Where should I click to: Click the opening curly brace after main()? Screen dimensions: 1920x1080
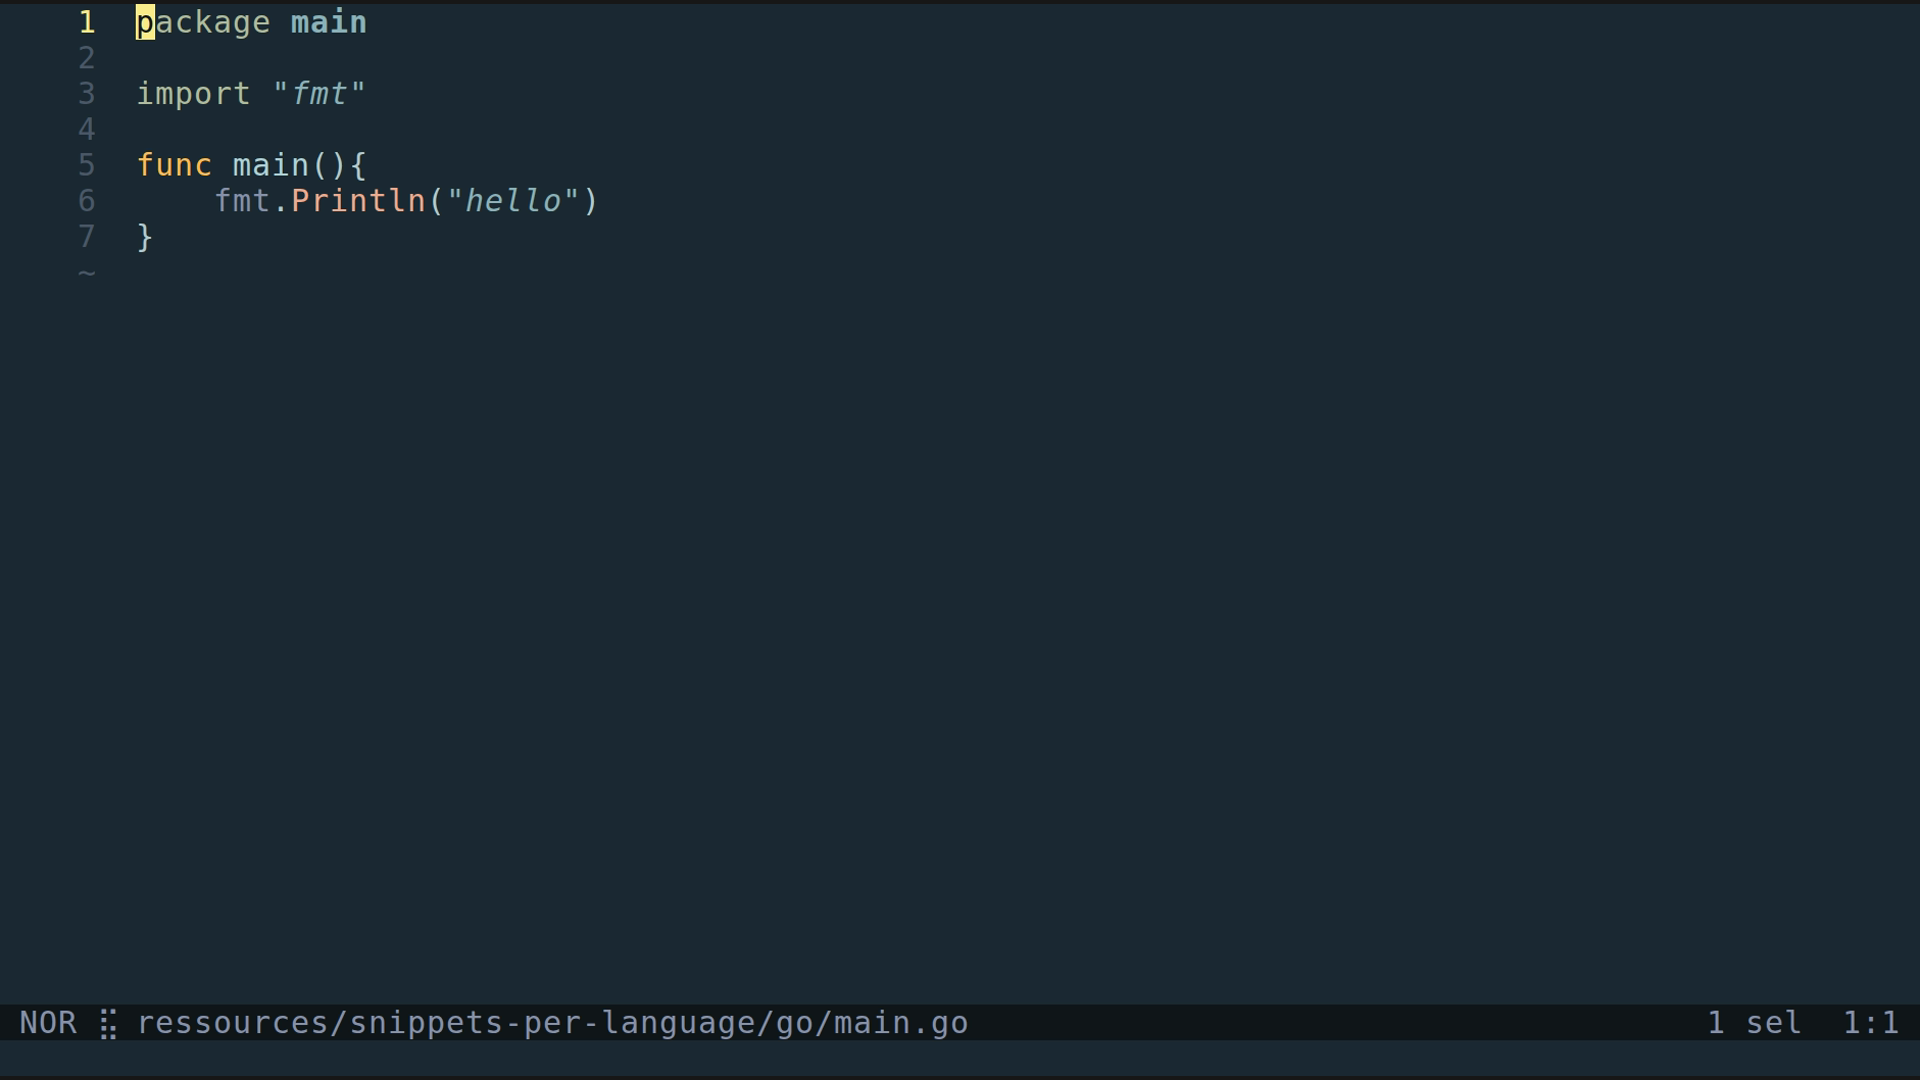[x=359, y=165]
